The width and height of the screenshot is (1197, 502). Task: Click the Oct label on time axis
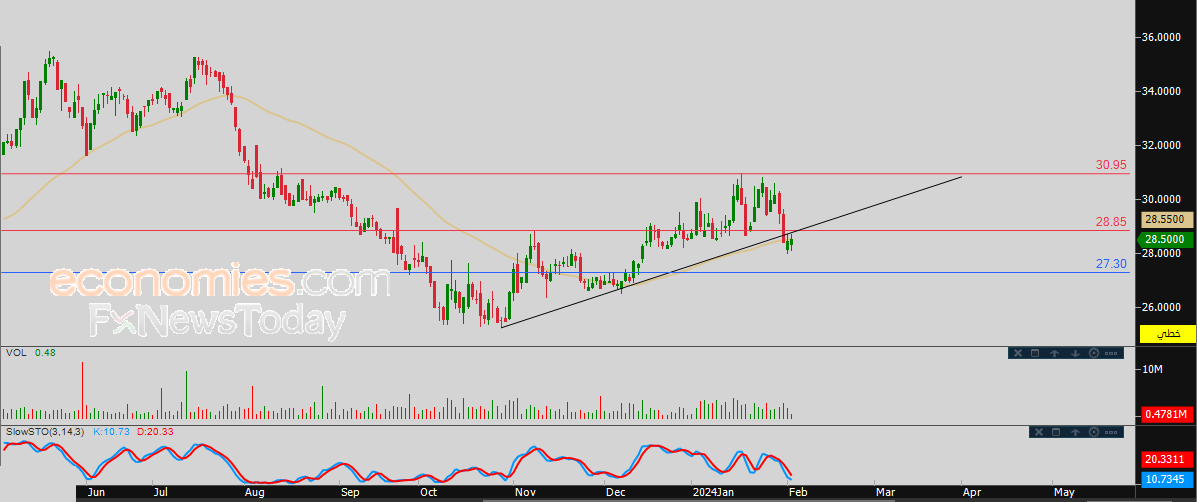tap(428, 494)
